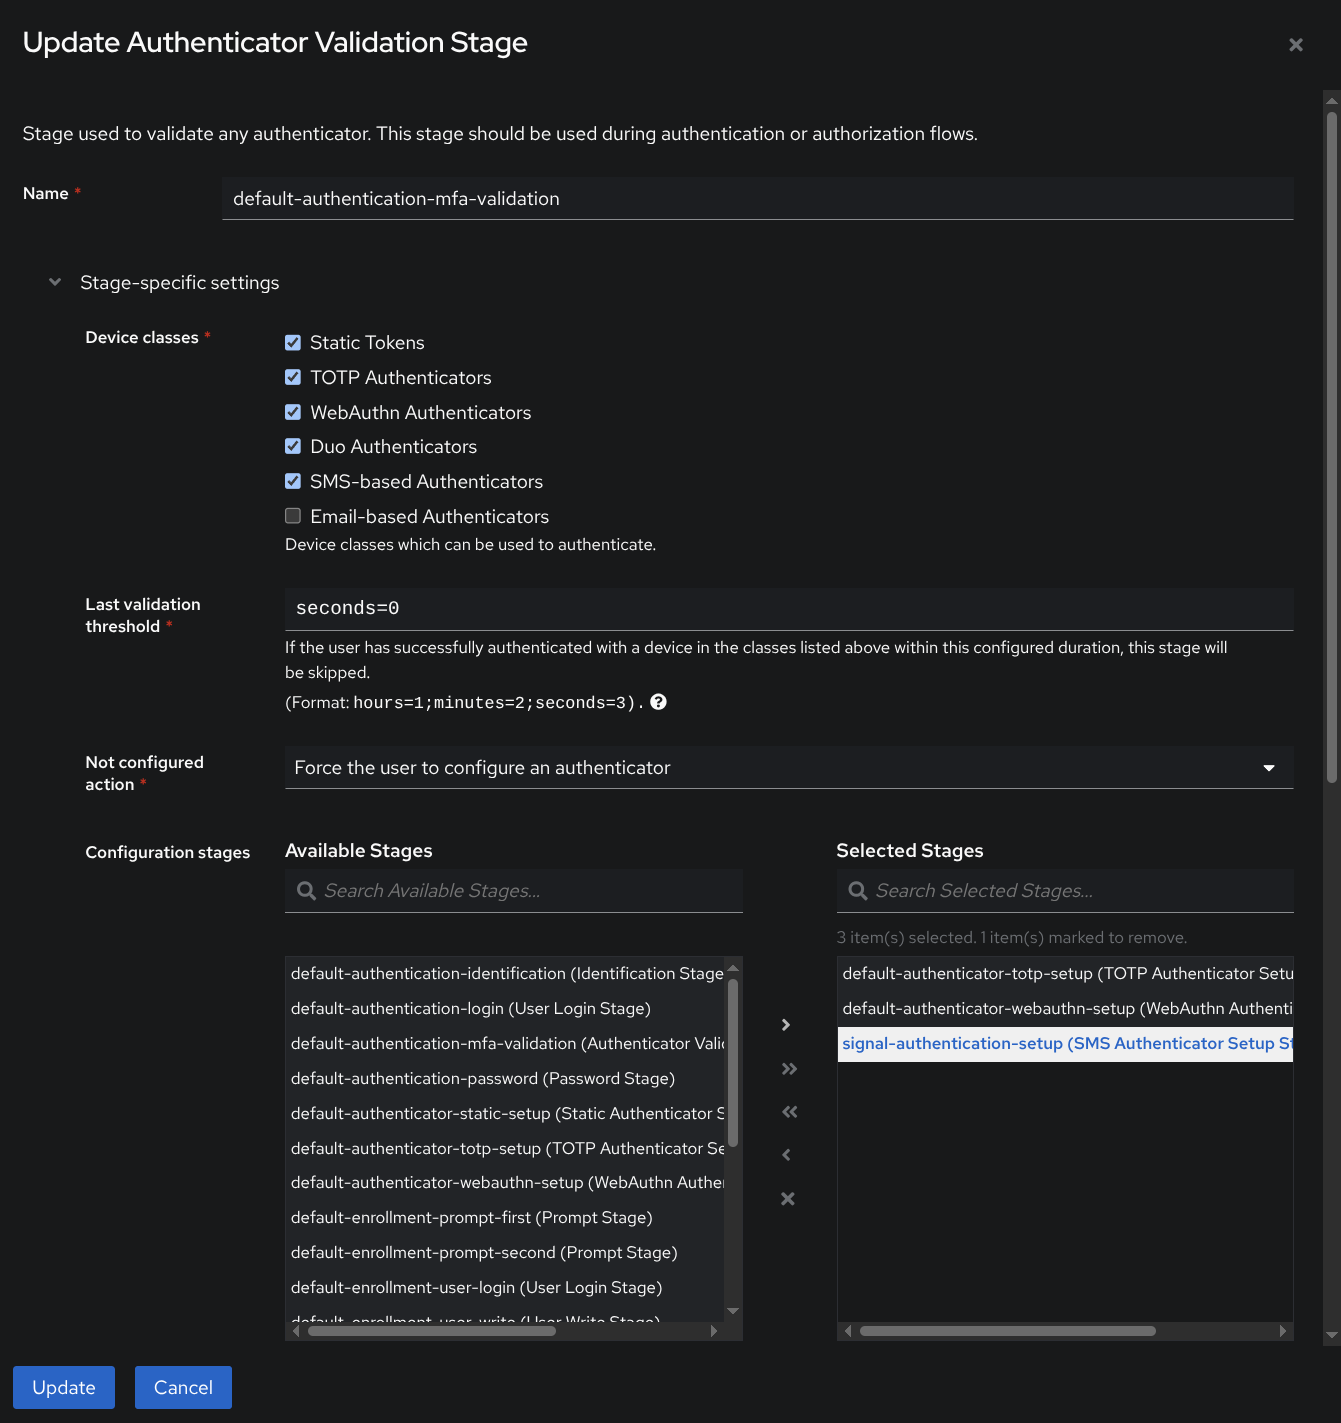Click the X delete marked stages icon
The image size is (1341, 1423).
788,1199
